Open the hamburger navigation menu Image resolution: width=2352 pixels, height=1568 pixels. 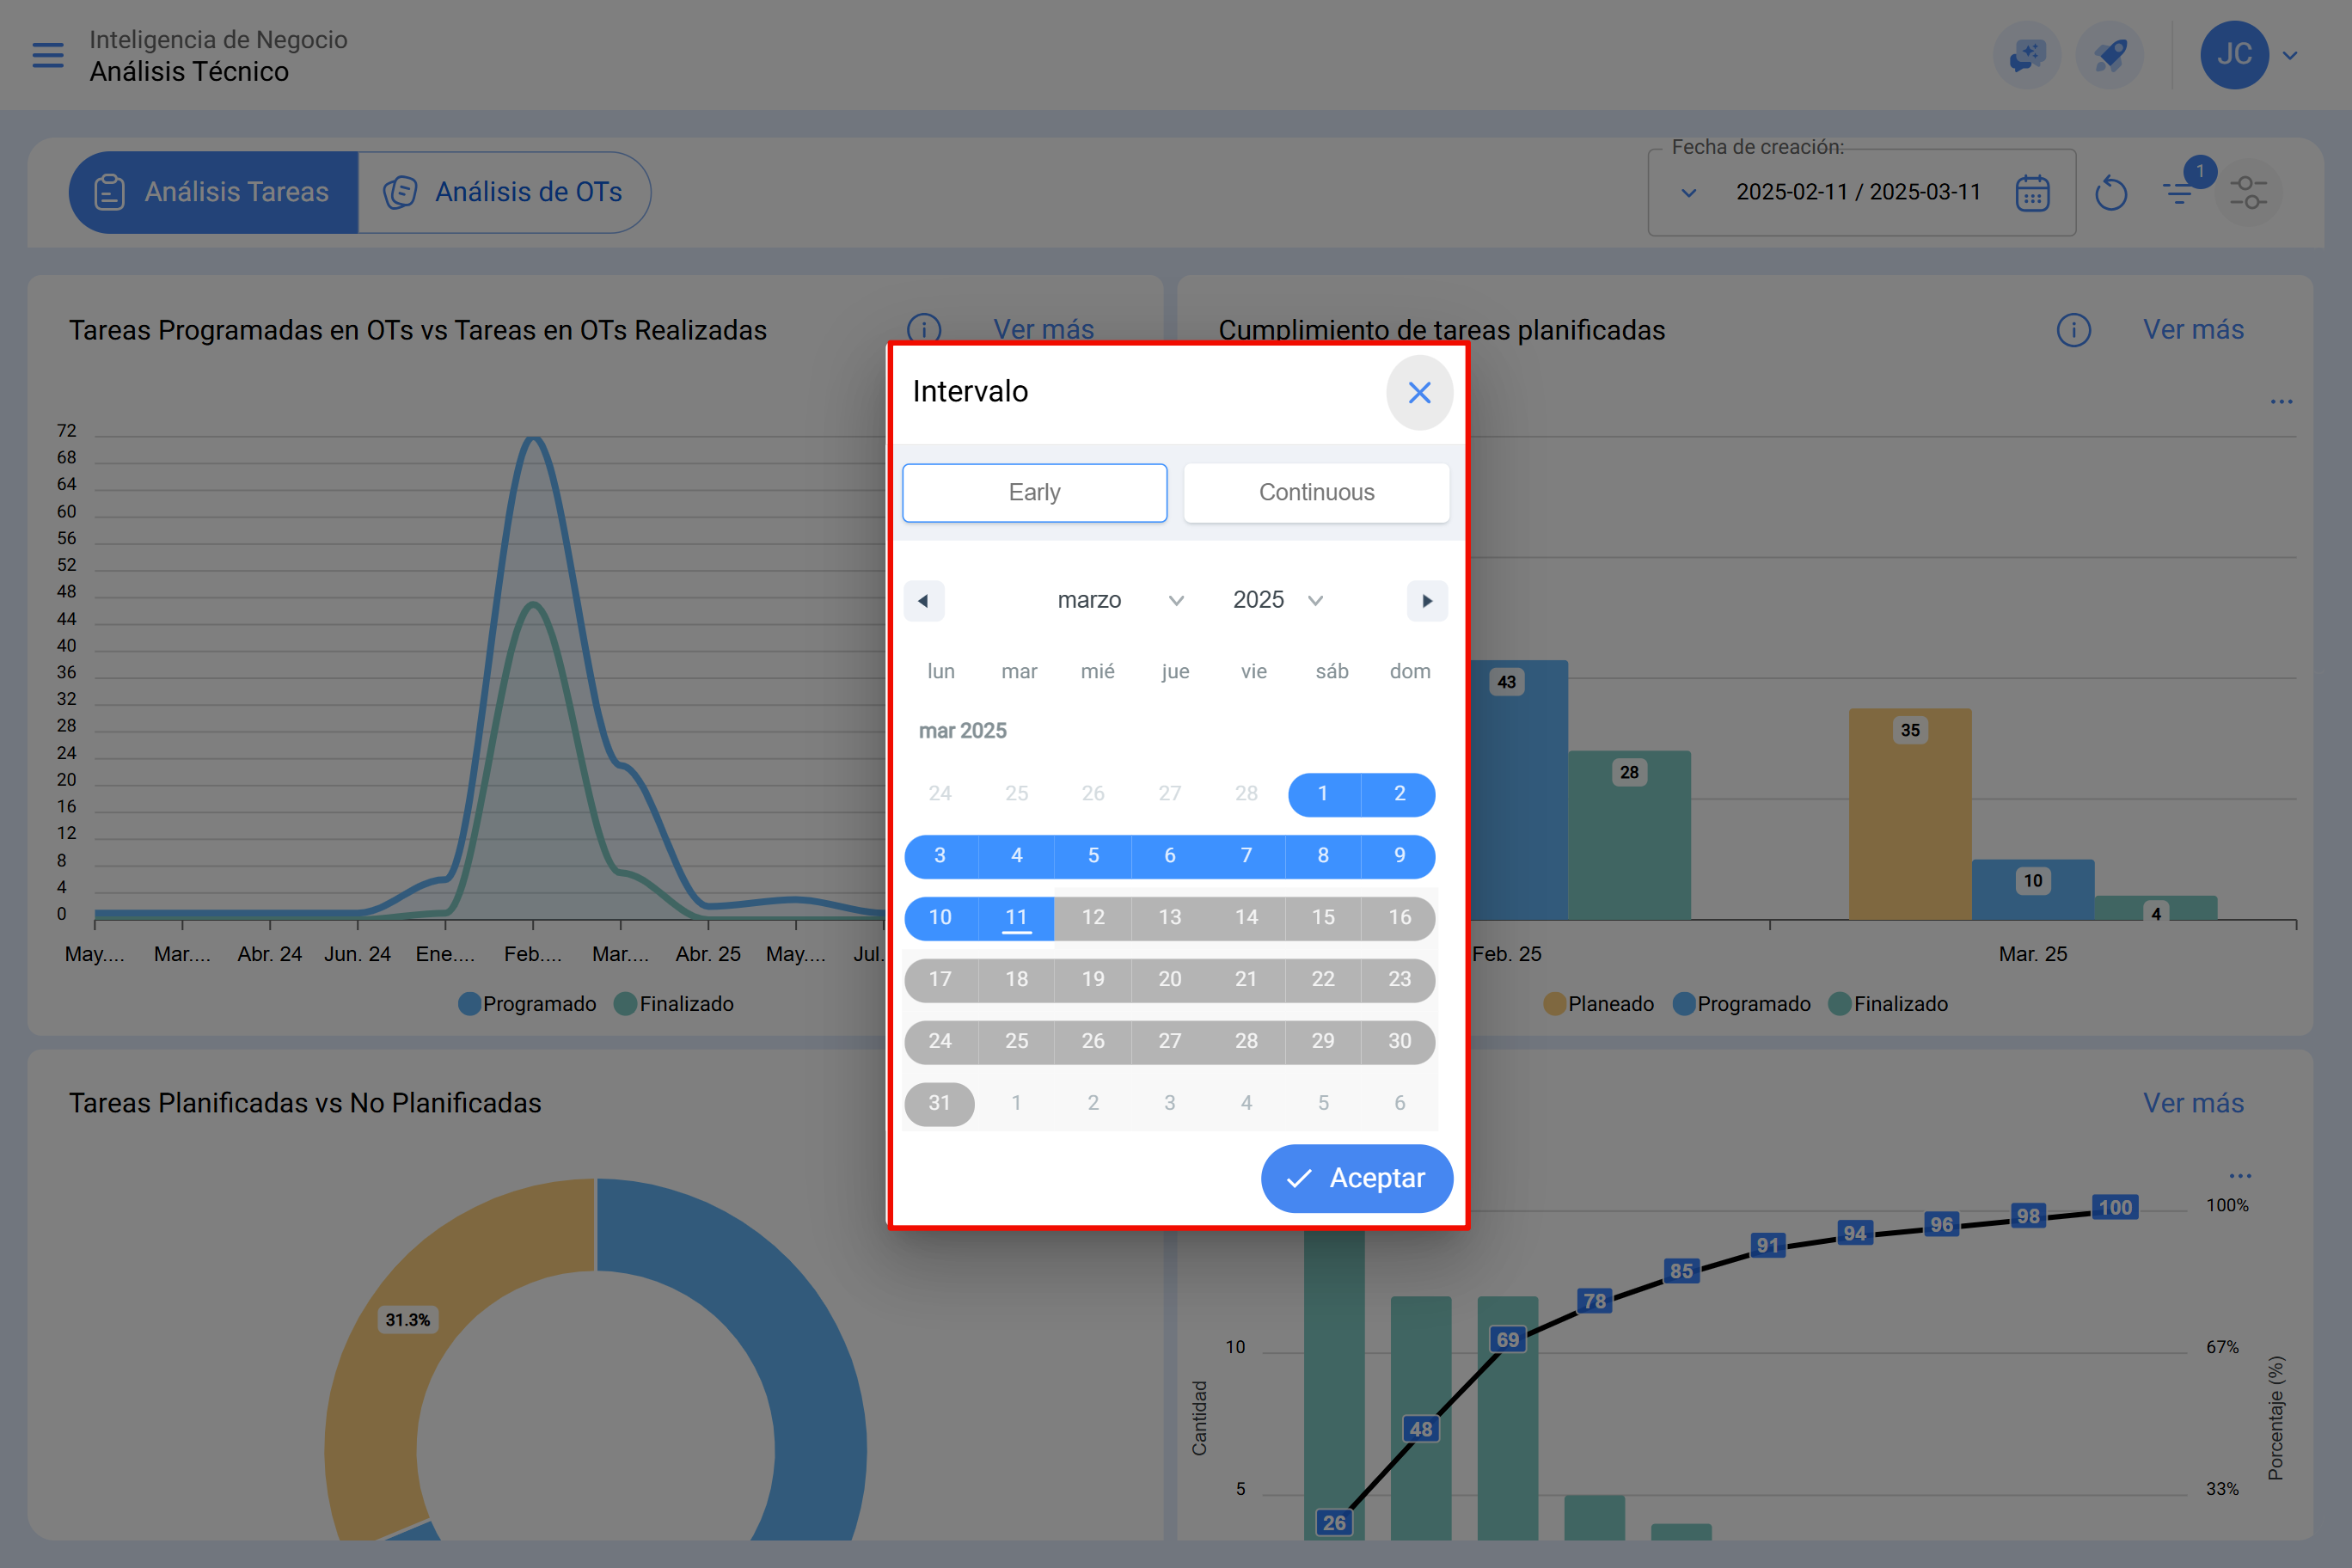point(48,55)
